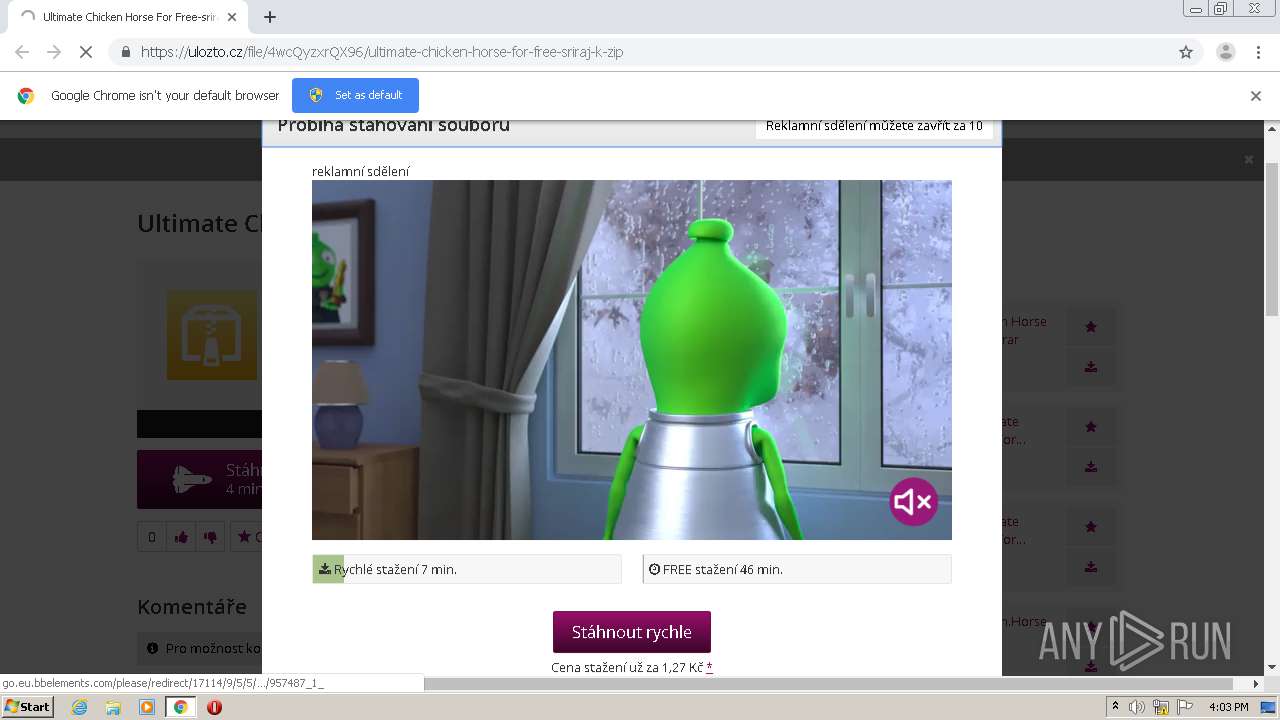The height and width of the screenshot is (720, 1280).
Task: Open a new tab with the plus button
Action: click(x=270, y=17)
